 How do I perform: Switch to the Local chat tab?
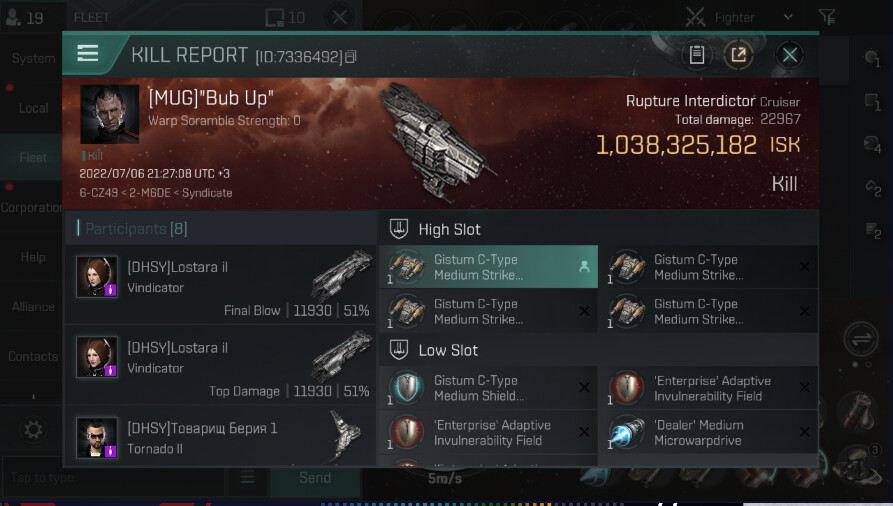pos(32,108)
